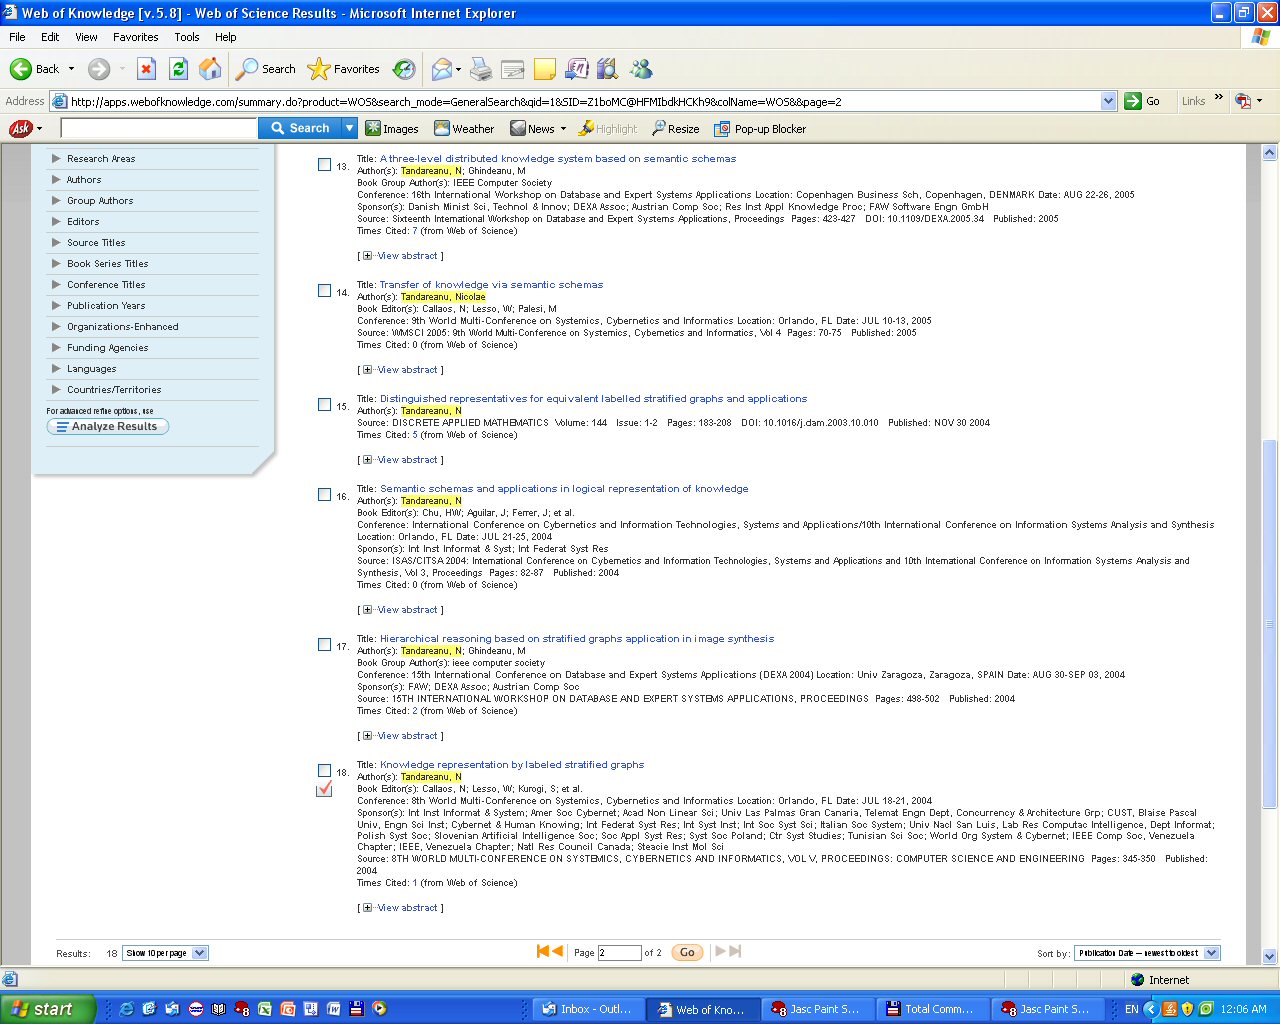Check the box for record 16
This screenshot has width=1280, height=1024.
click(x=324, y=495)
